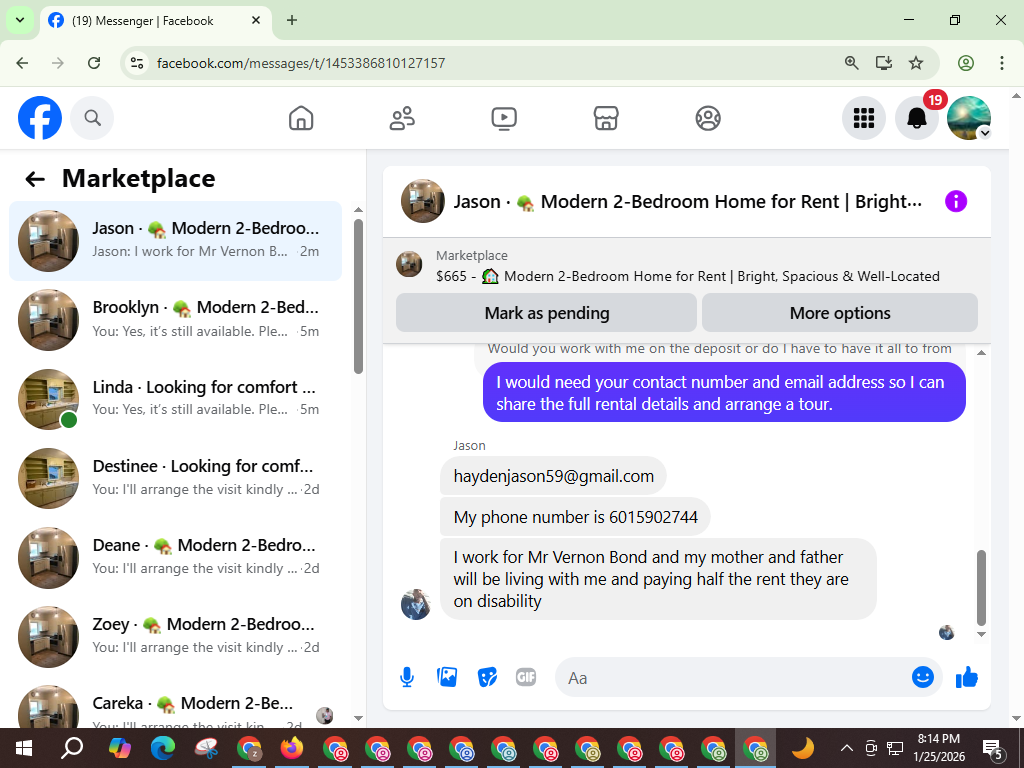The width and height of the screenshot is (1024, 768).
Task: Open the Groups icon in top navigation
Action: pos(708,118)
